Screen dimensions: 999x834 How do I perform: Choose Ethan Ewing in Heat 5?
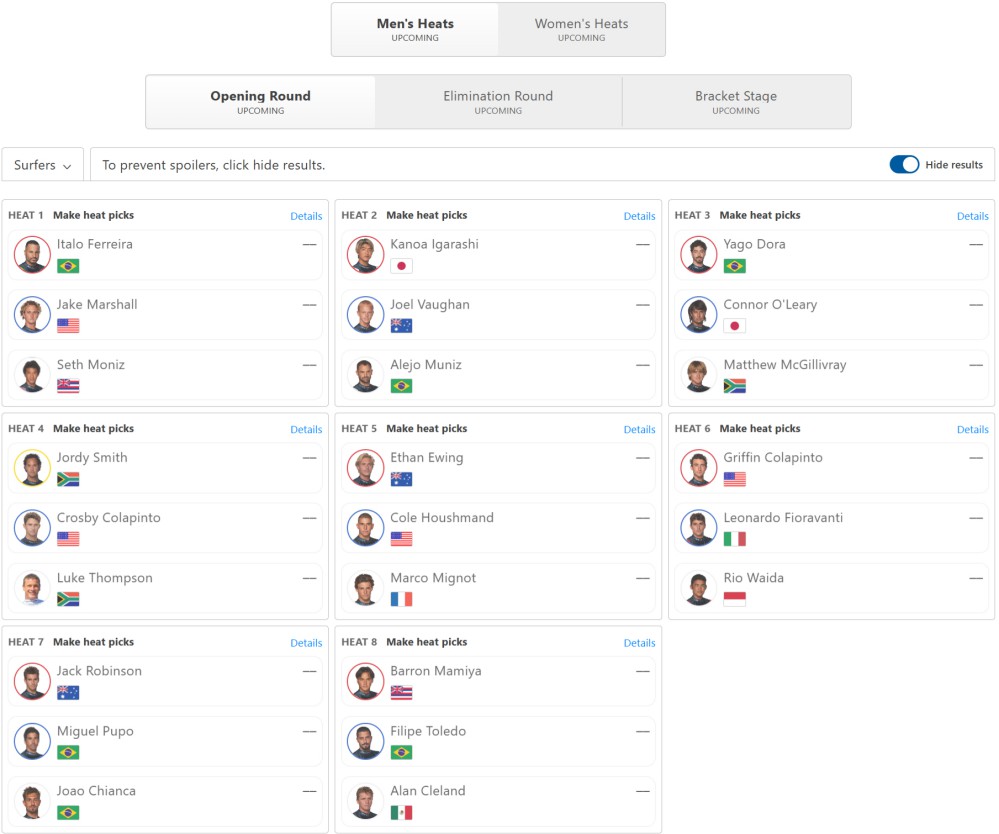(x=498, y=468)
